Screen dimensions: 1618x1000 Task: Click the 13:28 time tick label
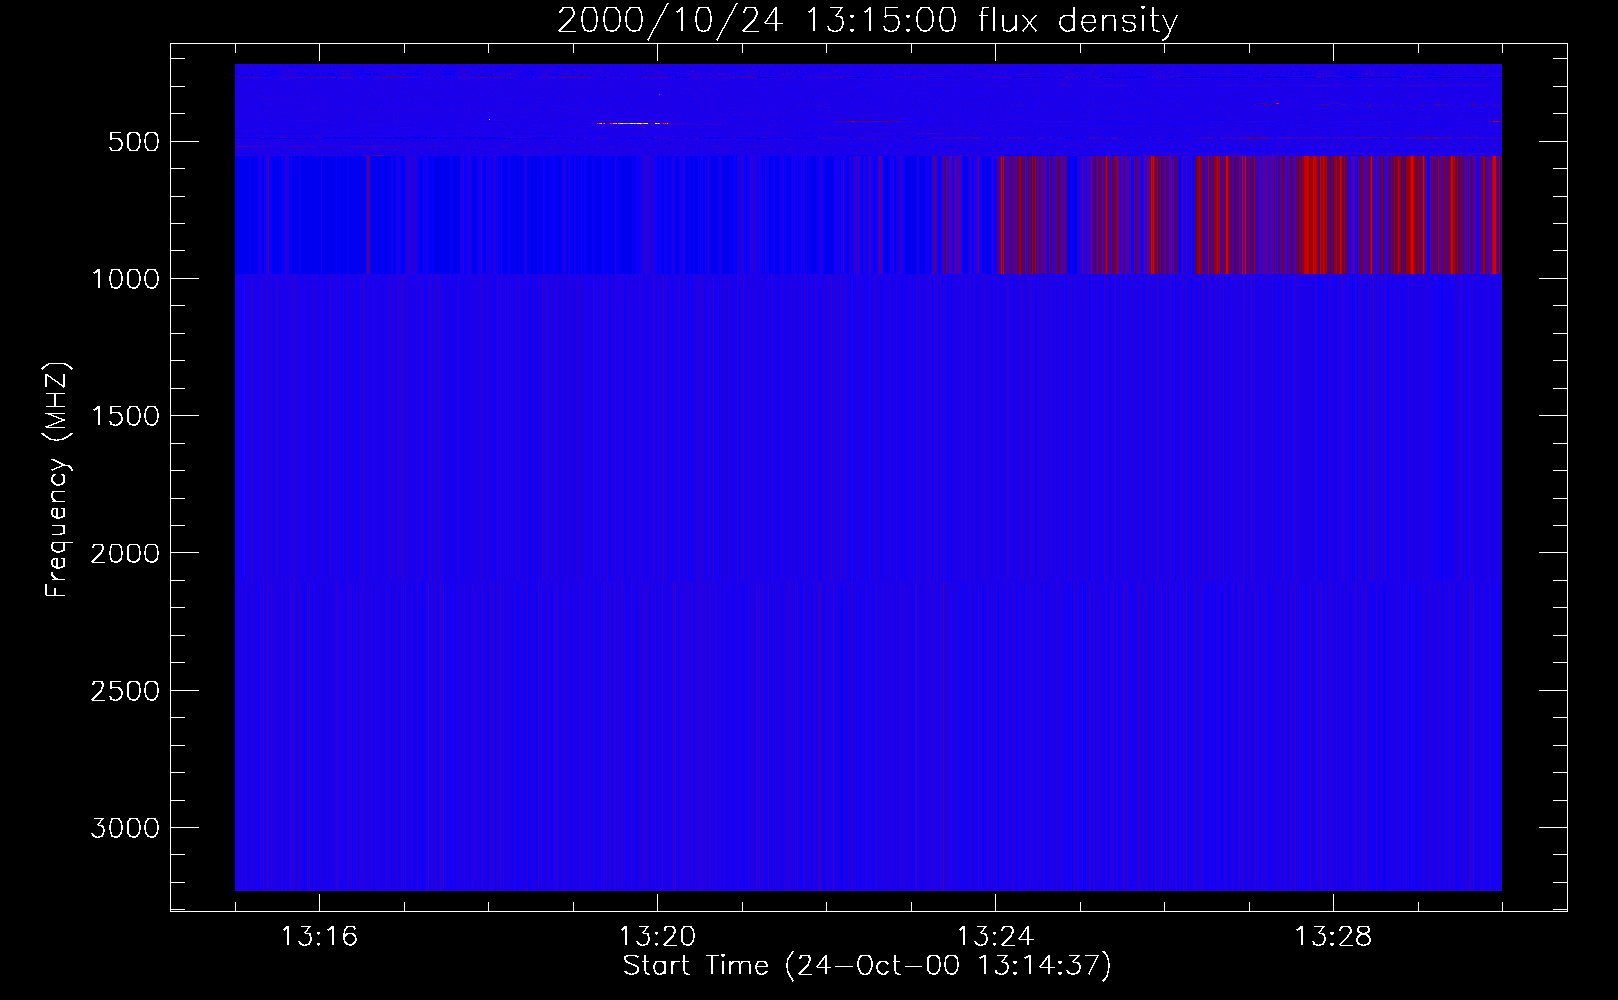(x=1333, y=937)
